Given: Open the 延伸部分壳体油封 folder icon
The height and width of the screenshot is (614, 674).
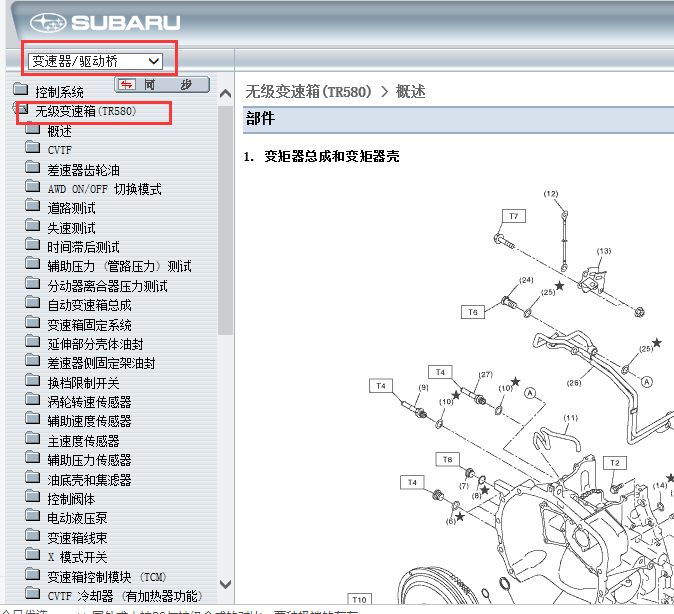Looking at the screenshot, I should click(32, 341).
